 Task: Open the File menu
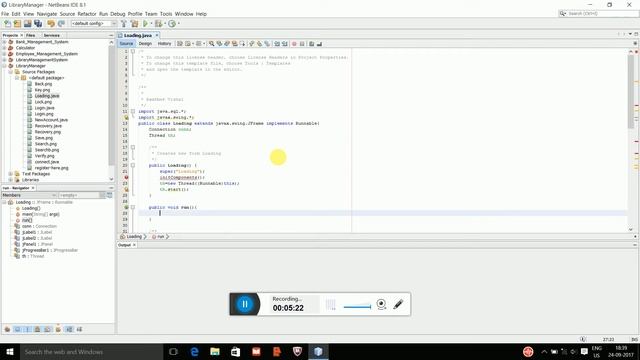click(5, 14)
